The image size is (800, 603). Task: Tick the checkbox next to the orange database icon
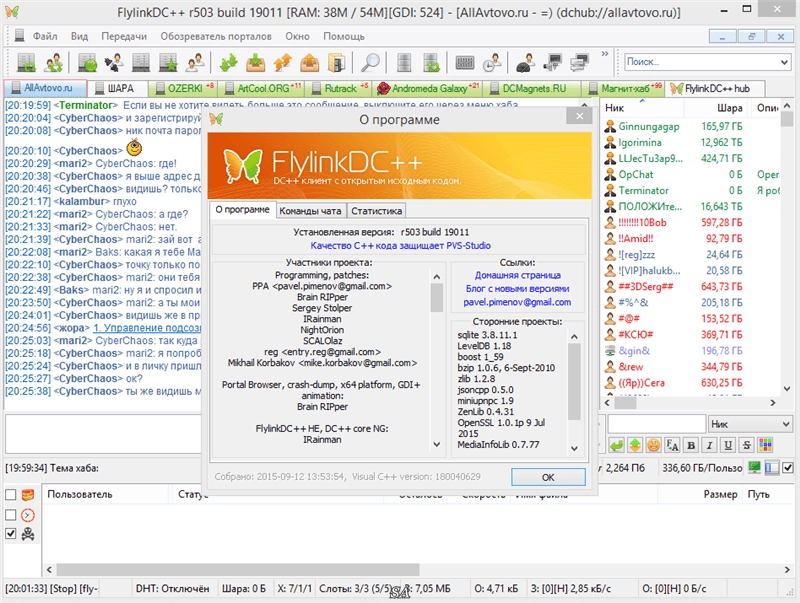click(10, 494)
